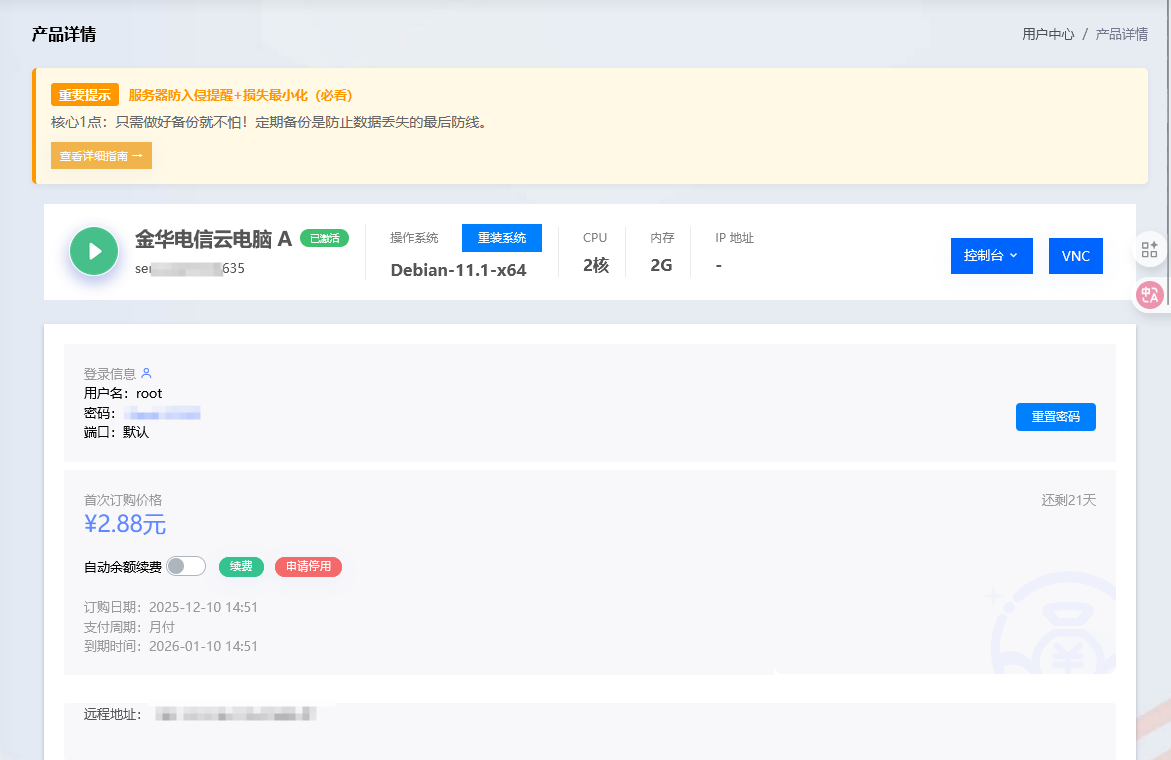Click the green 续费 button
Image resolution: width=1171 pixels, height=760 pixels.
point(241,567)
